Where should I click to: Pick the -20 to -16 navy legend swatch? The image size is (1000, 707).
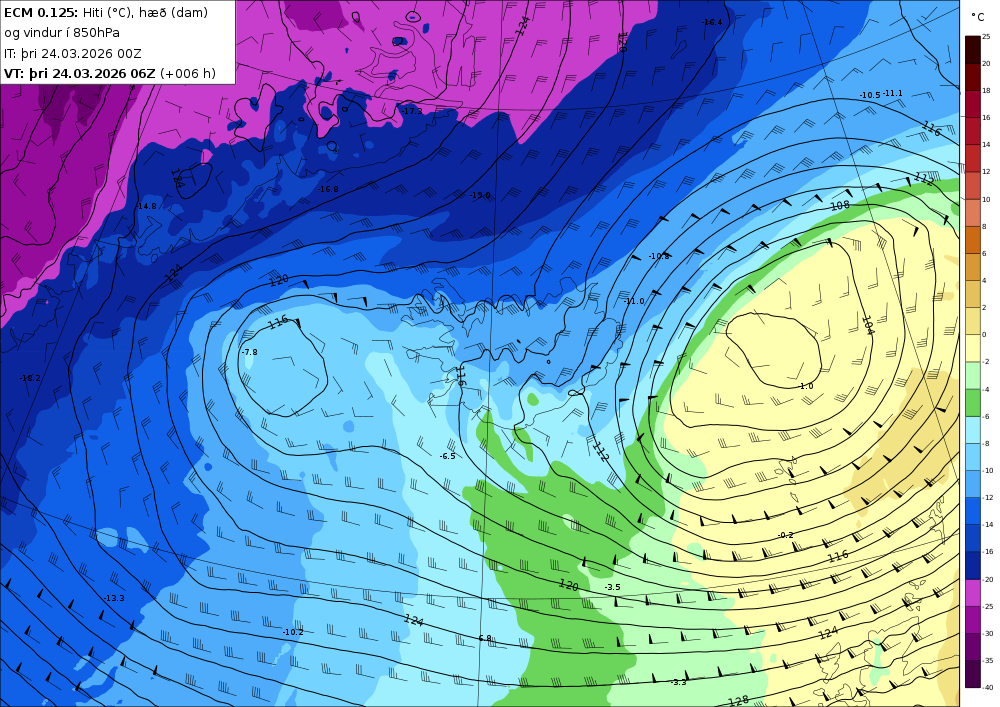click(973, 565)
